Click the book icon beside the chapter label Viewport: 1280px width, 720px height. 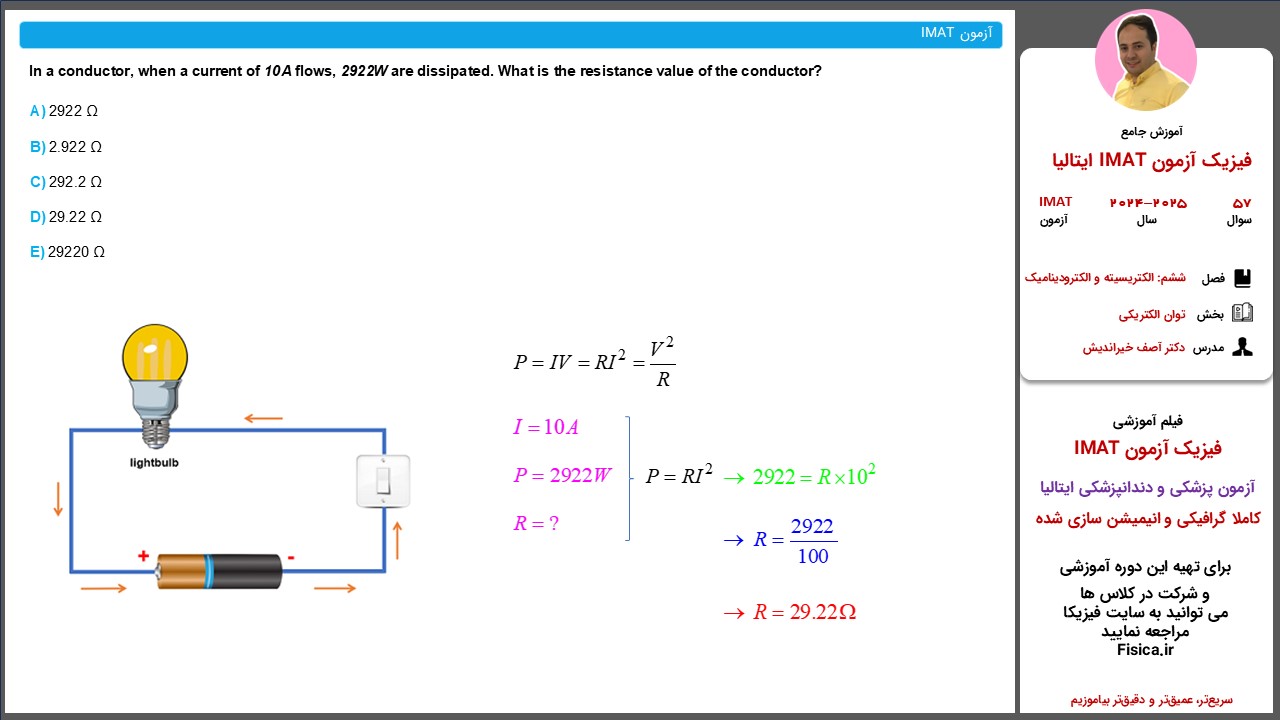point(1242,278)
